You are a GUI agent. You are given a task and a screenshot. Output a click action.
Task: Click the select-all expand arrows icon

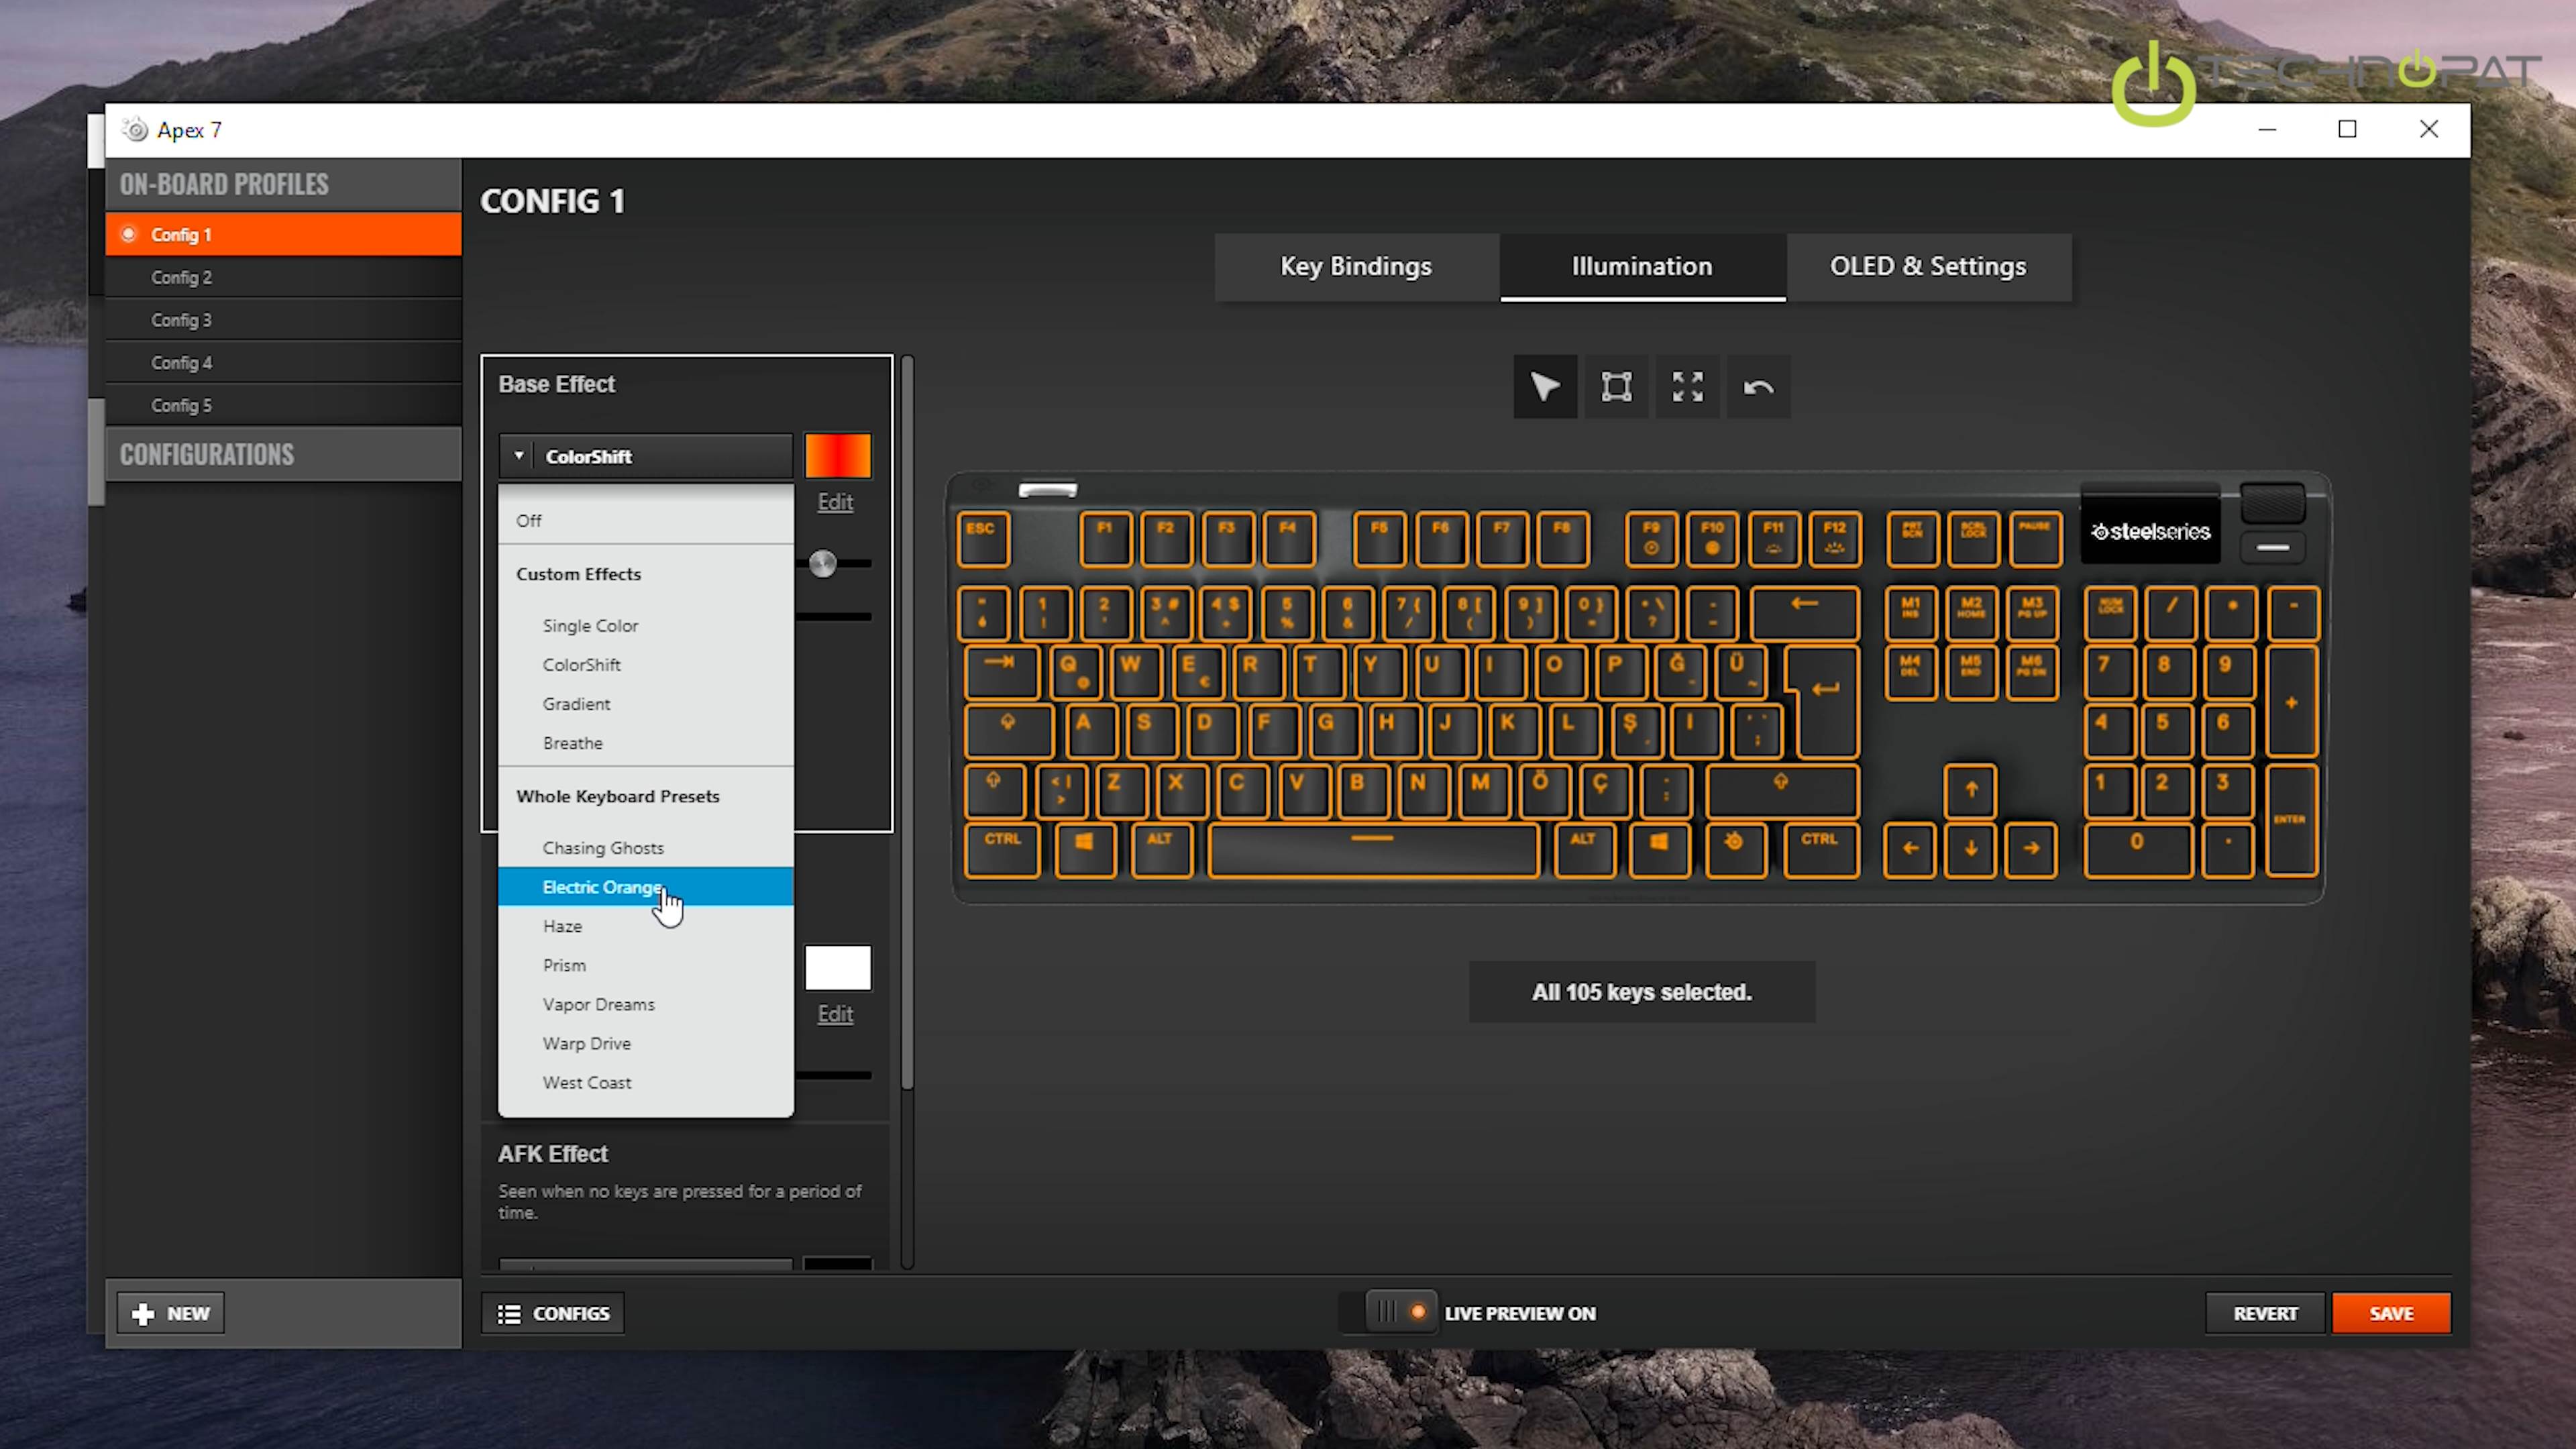pos(1687,387)
